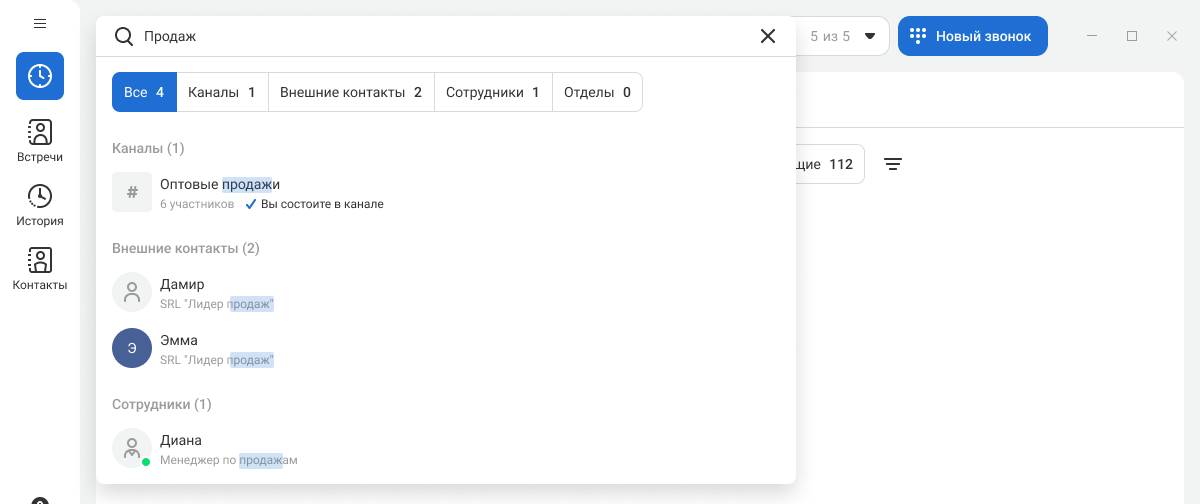Click the active clock icon in the sidebar
1200x504 pixels.
click(40, 76)
